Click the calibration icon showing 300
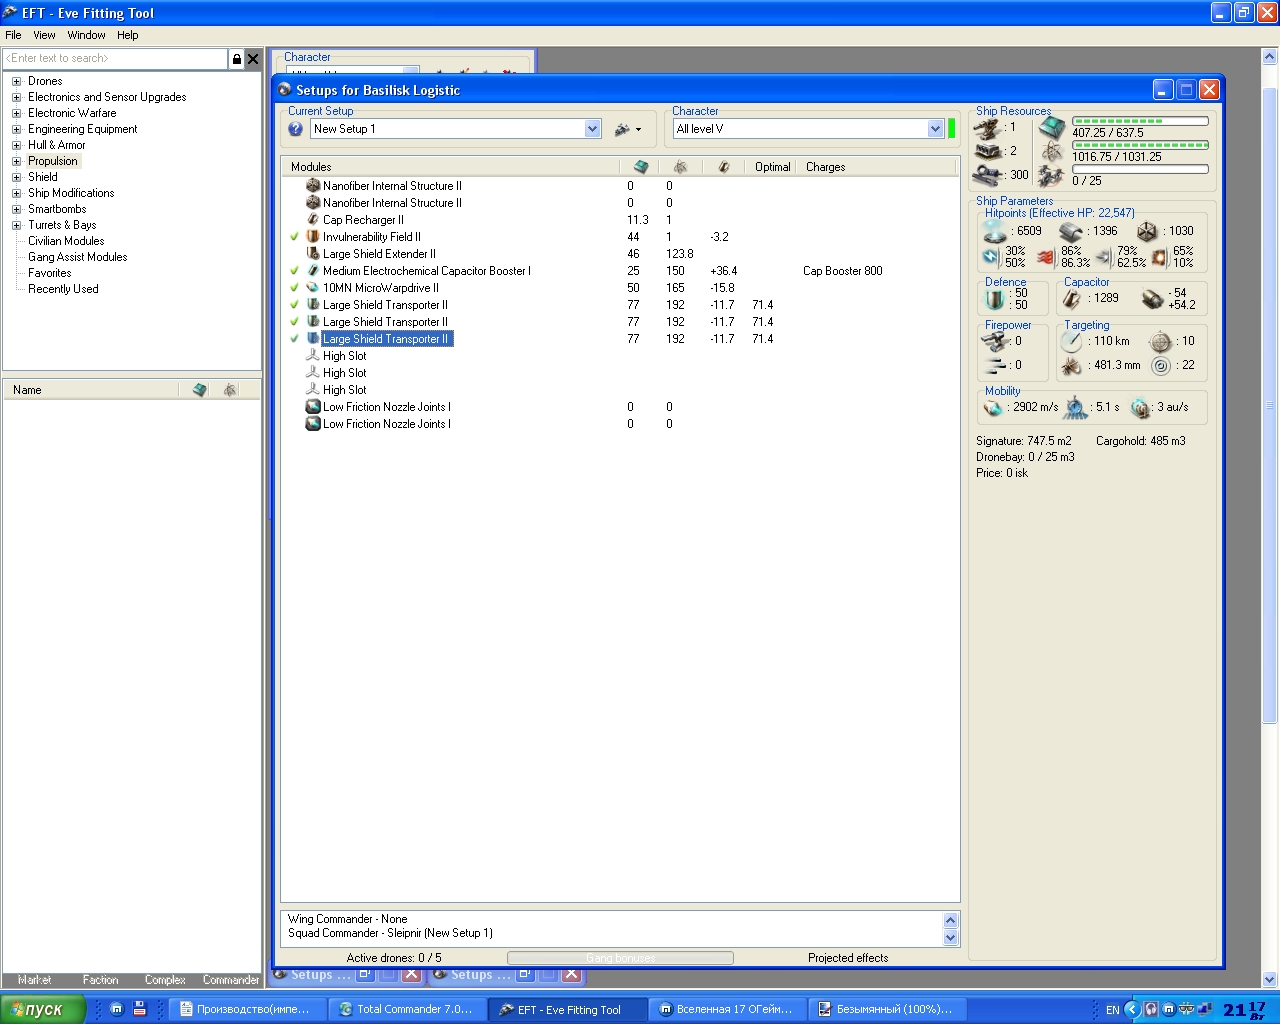The height and width of the screenshot is (1024, 1280). tap(988, 175)
